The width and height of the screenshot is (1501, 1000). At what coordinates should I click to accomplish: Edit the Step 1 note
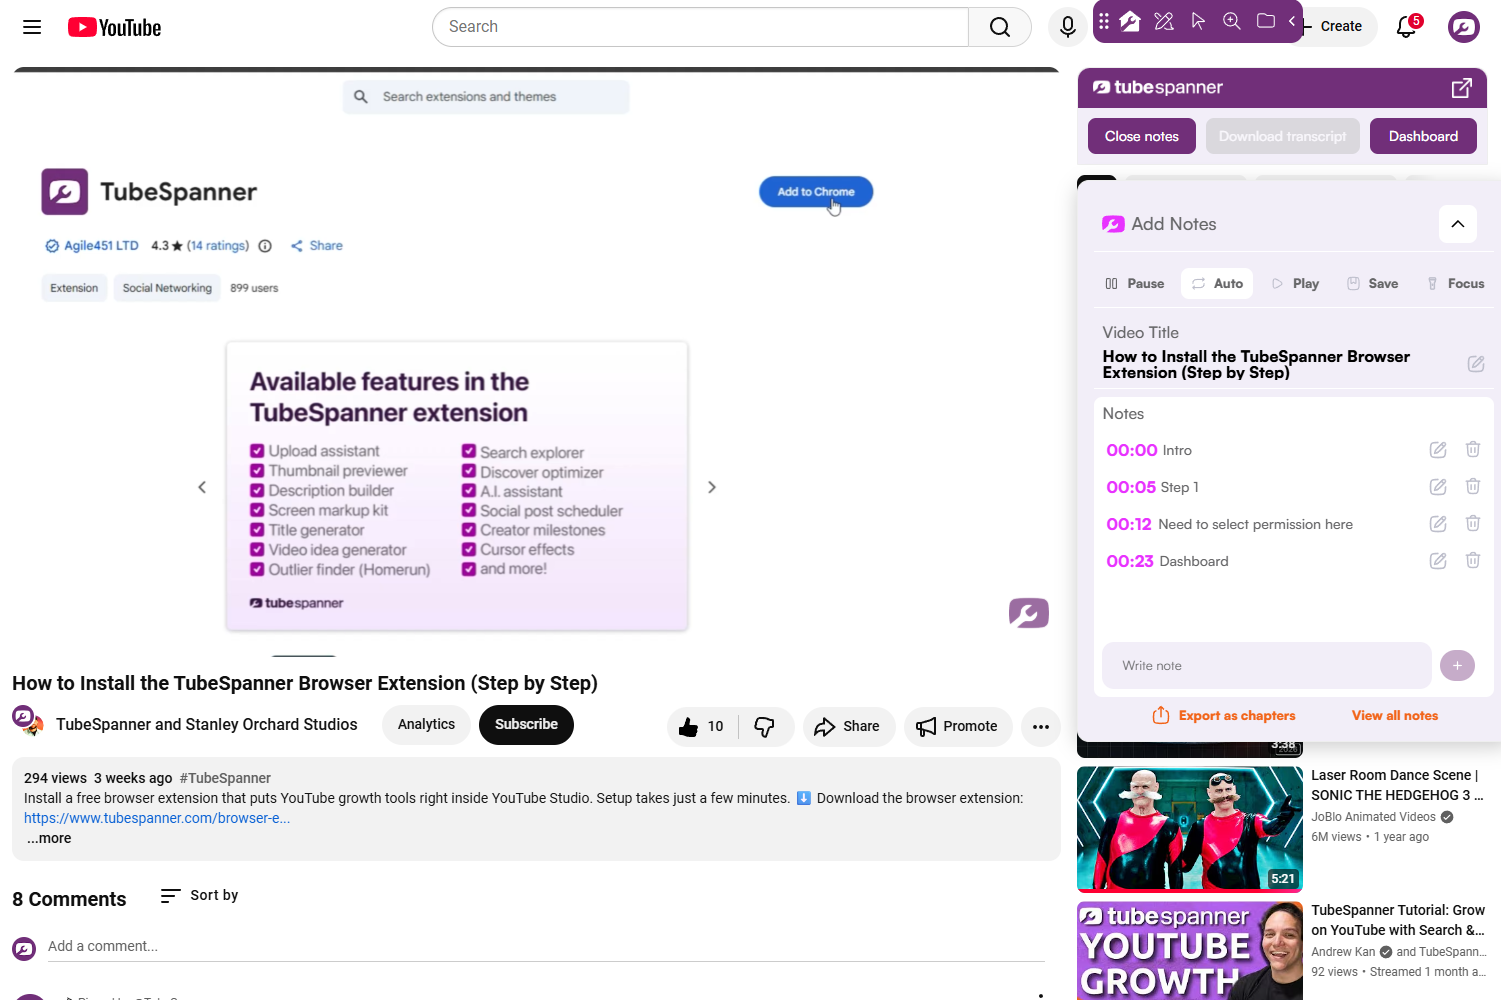[x=1438, y=487]
